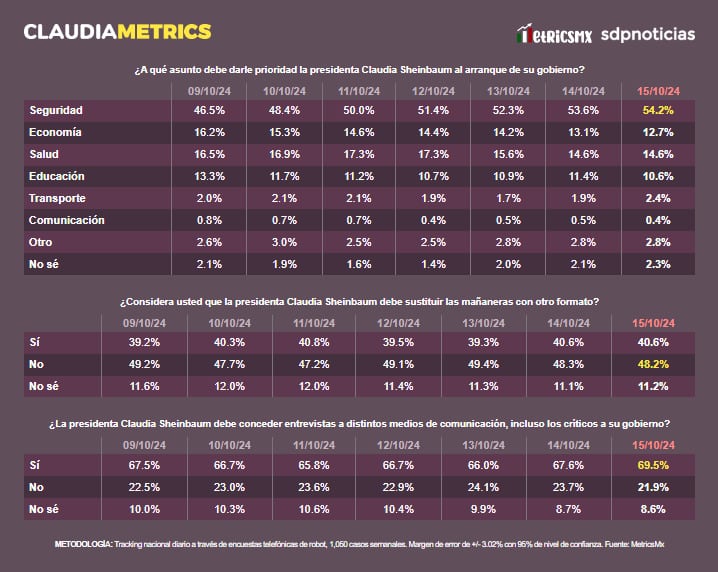718x572 pixels.
Task: Click the METODOLOGÍA footnote text
Action: 359,544
